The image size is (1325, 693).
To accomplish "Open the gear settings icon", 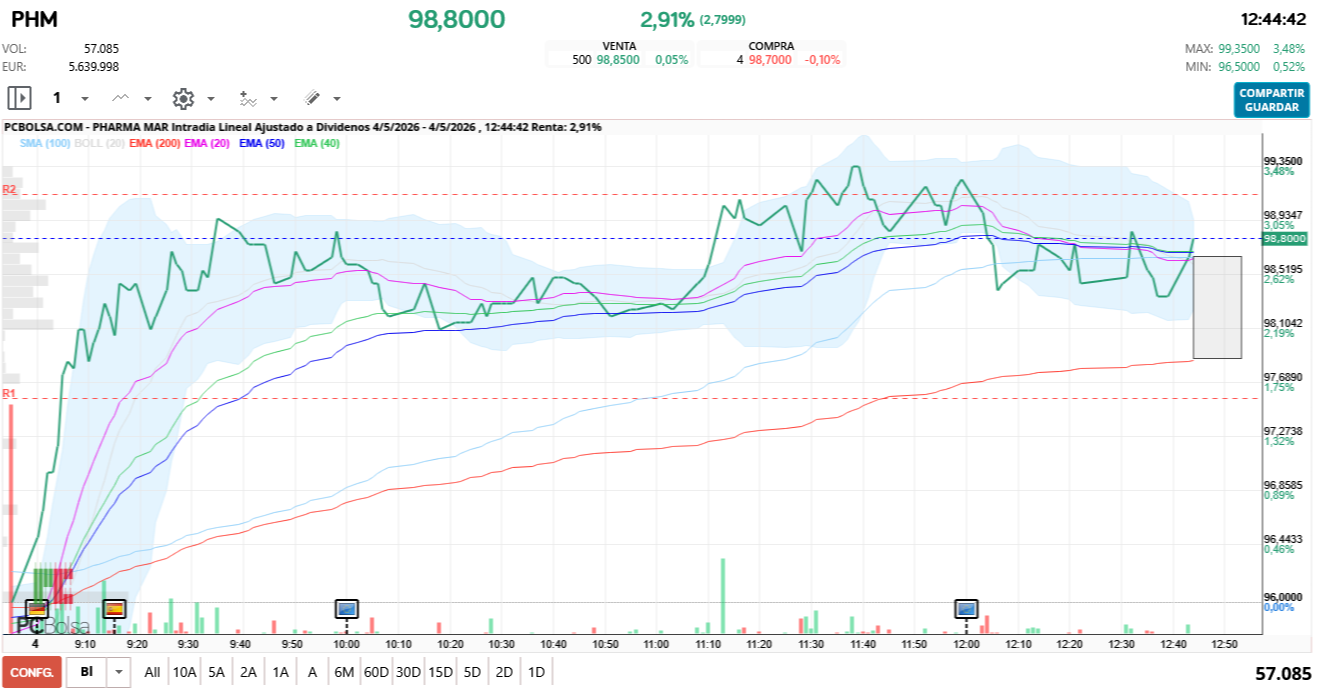I will tap(183, 98).
